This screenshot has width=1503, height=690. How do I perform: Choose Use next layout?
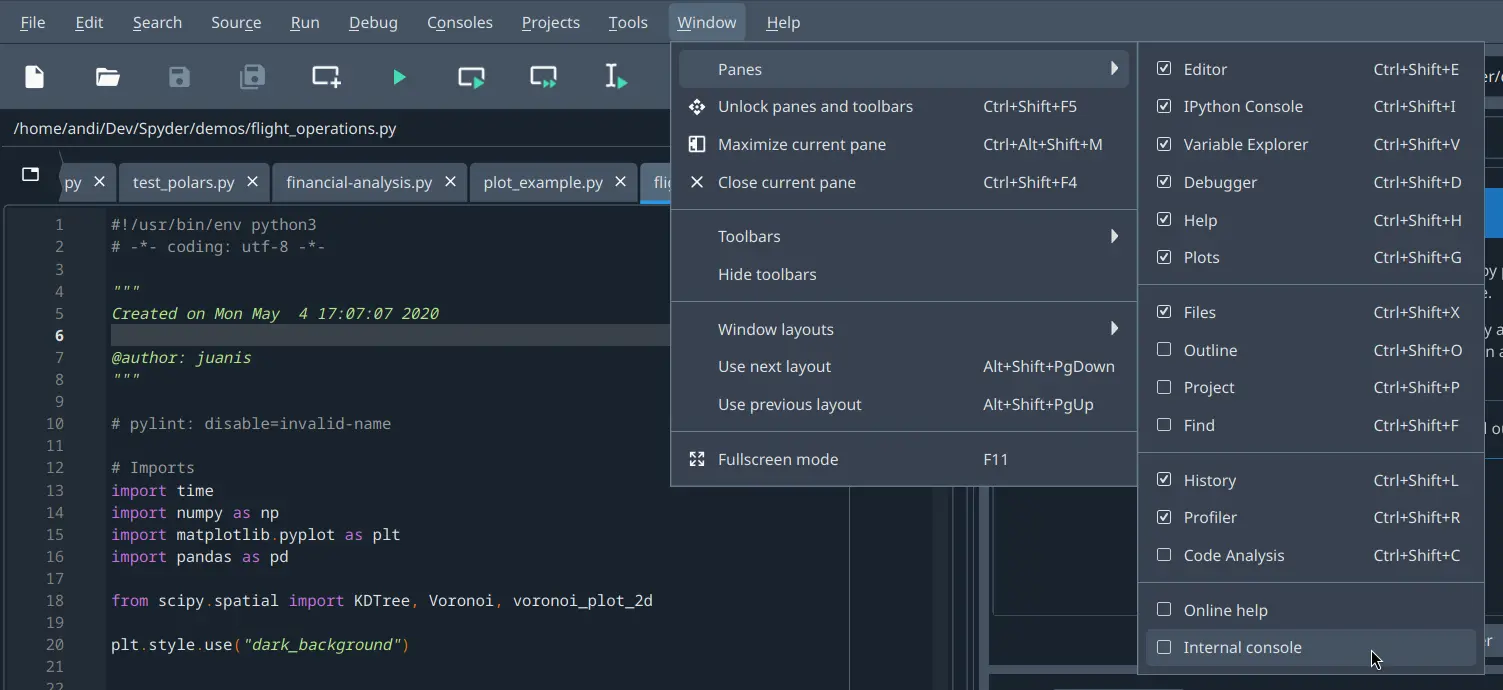903,367
